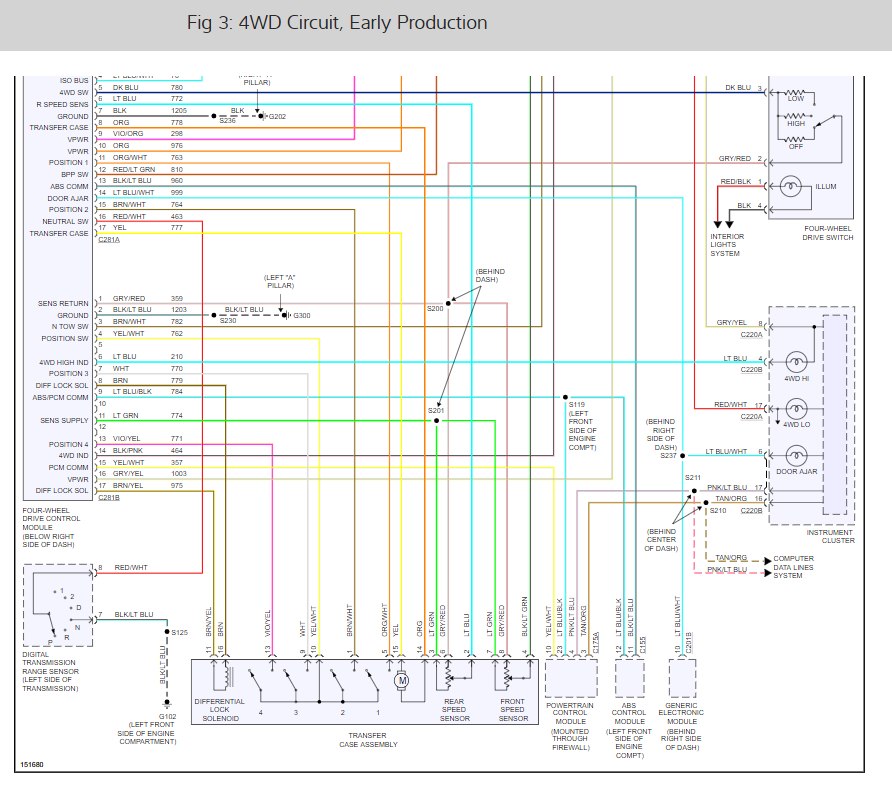Click the front speed sensor resistor symbol
Screen dimensions: 892x791
[x=507, y=675]
